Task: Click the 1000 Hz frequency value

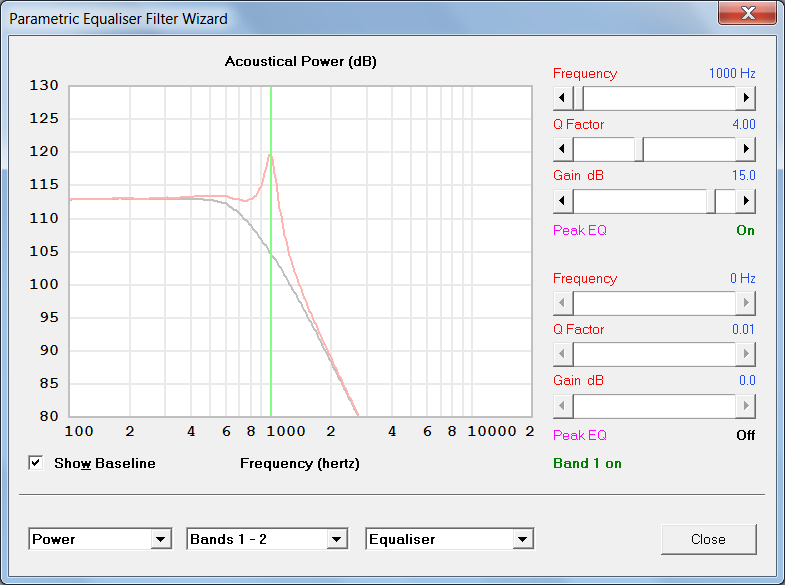Action: pos(732,73)
